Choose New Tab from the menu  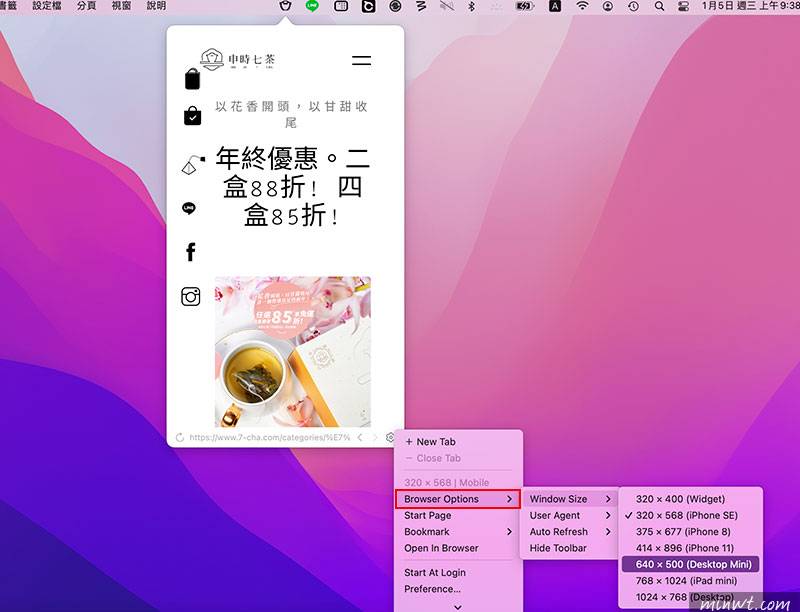pyautogui.click(x=458, y=442)
